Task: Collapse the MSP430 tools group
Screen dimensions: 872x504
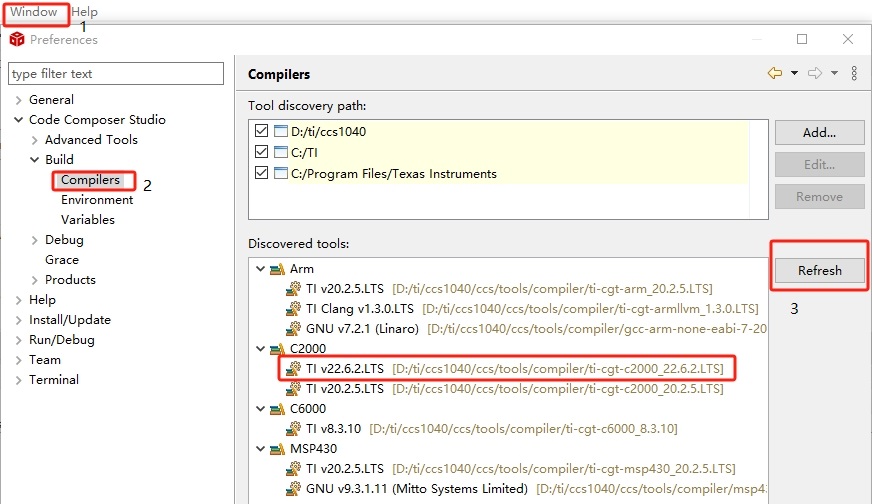Action: [260, 449]
